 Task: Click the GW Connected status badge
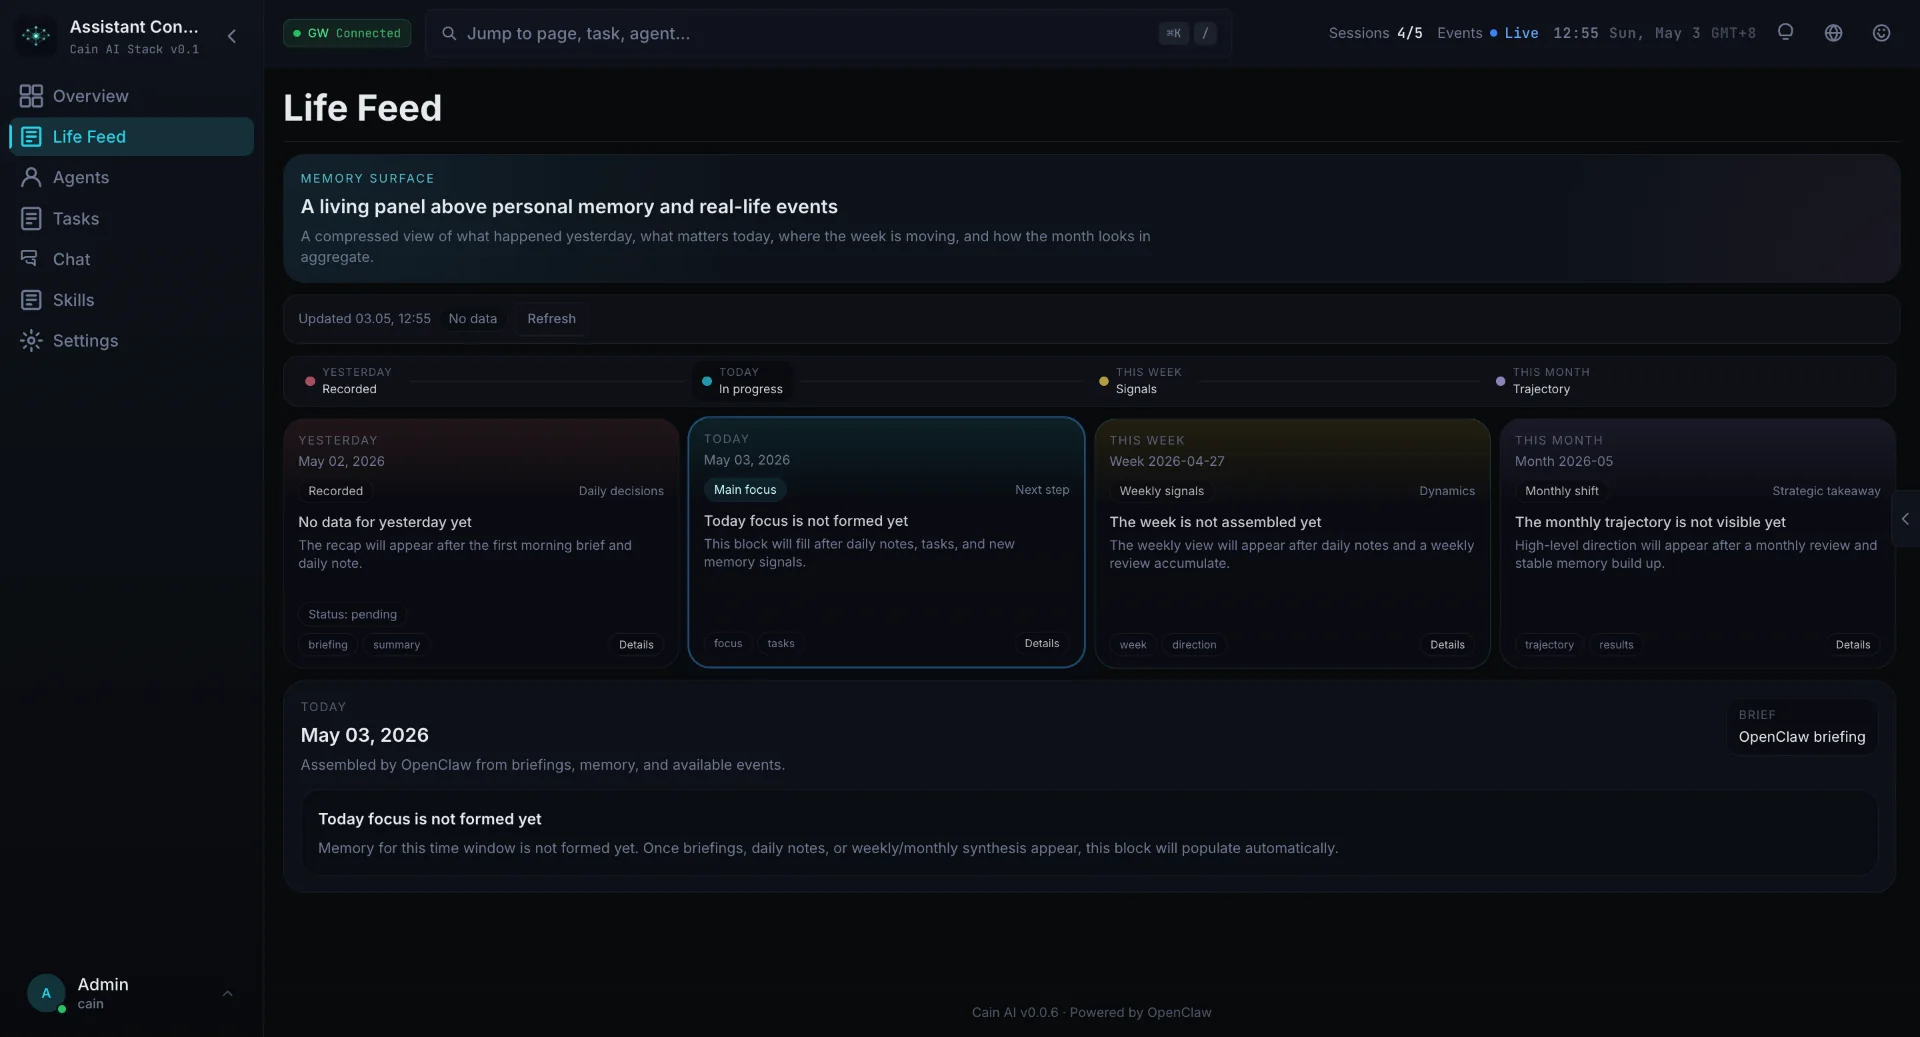[x=347, y=33]
